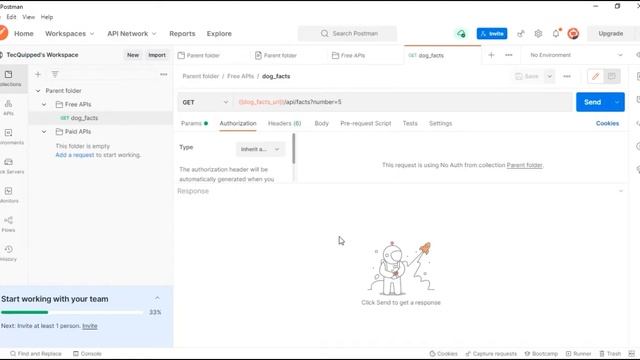Open the Monitors sidebar panel
Screen dimensions: 640x360
coord(9,195)
